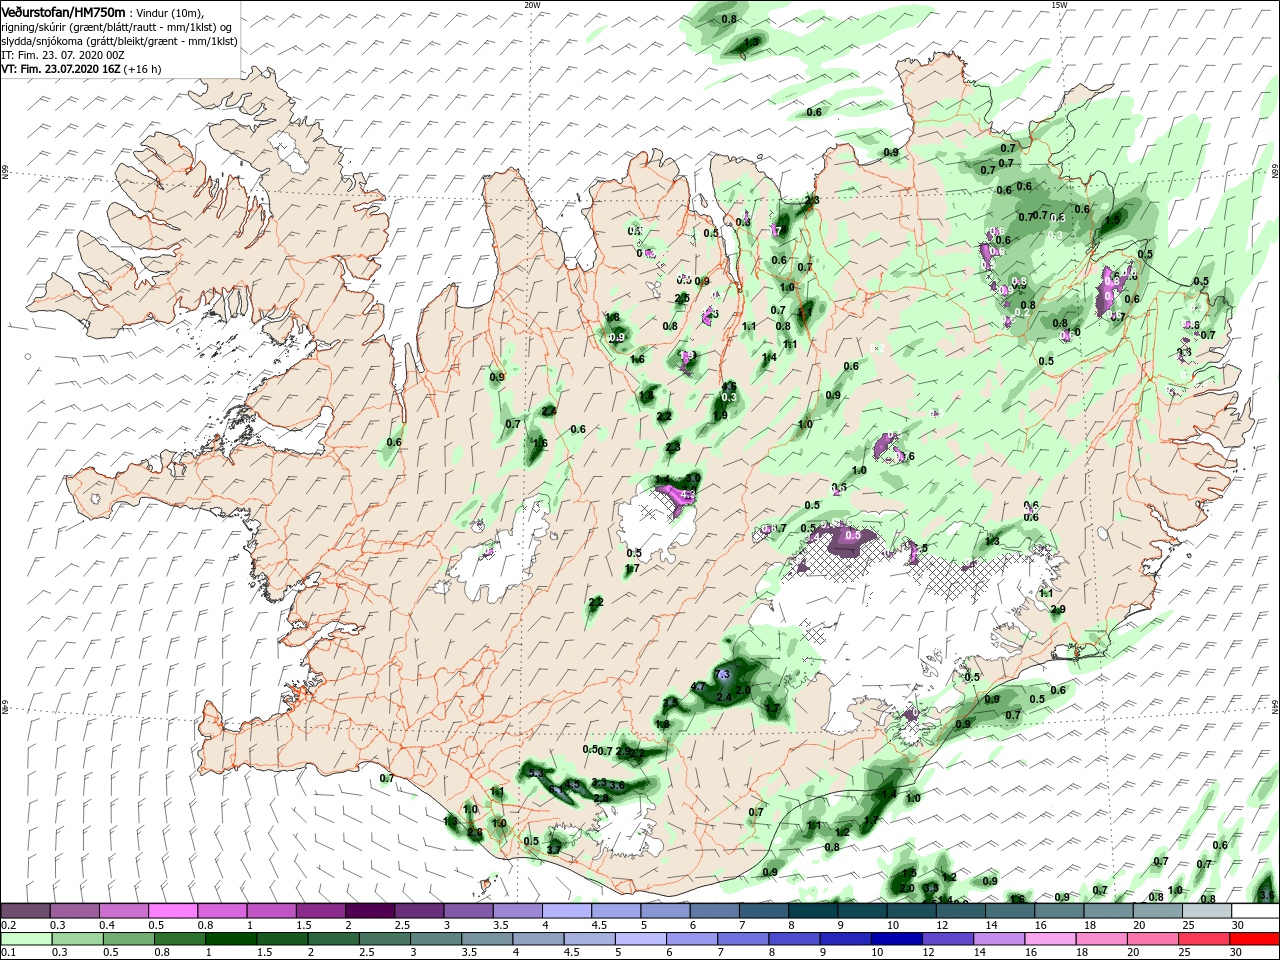Select the dark teal snow swatch 8–9
Screen dimensions: 1280x960
pos(812,911)
